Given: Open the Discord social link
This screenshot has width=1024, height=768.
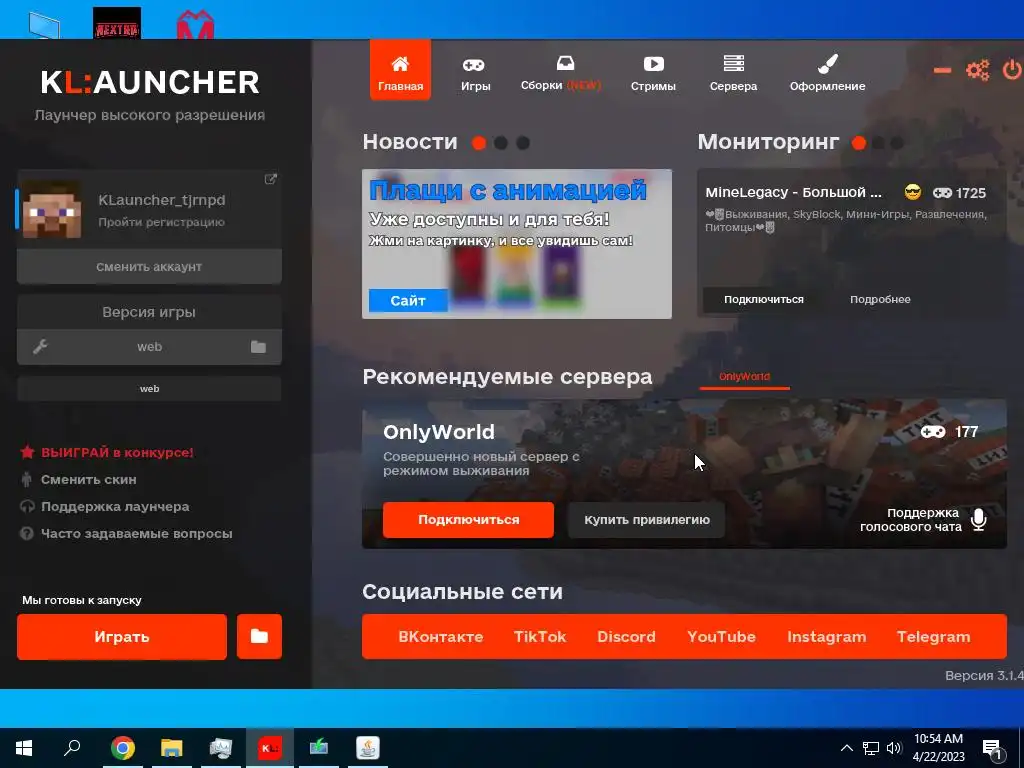Looking at the screenshot, I should click(x=626, y=637).
